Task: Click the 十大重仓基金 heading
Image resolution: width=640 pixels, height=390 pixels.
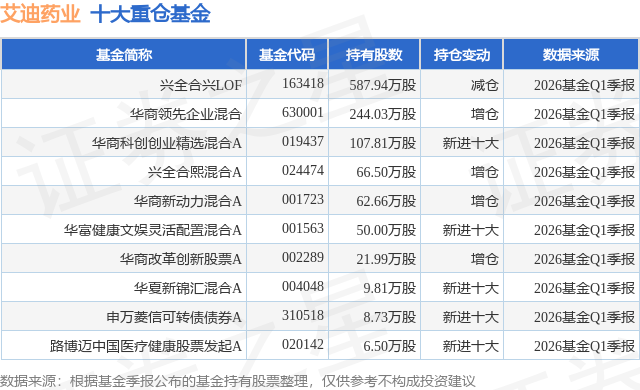Action: tap(150, 13)
